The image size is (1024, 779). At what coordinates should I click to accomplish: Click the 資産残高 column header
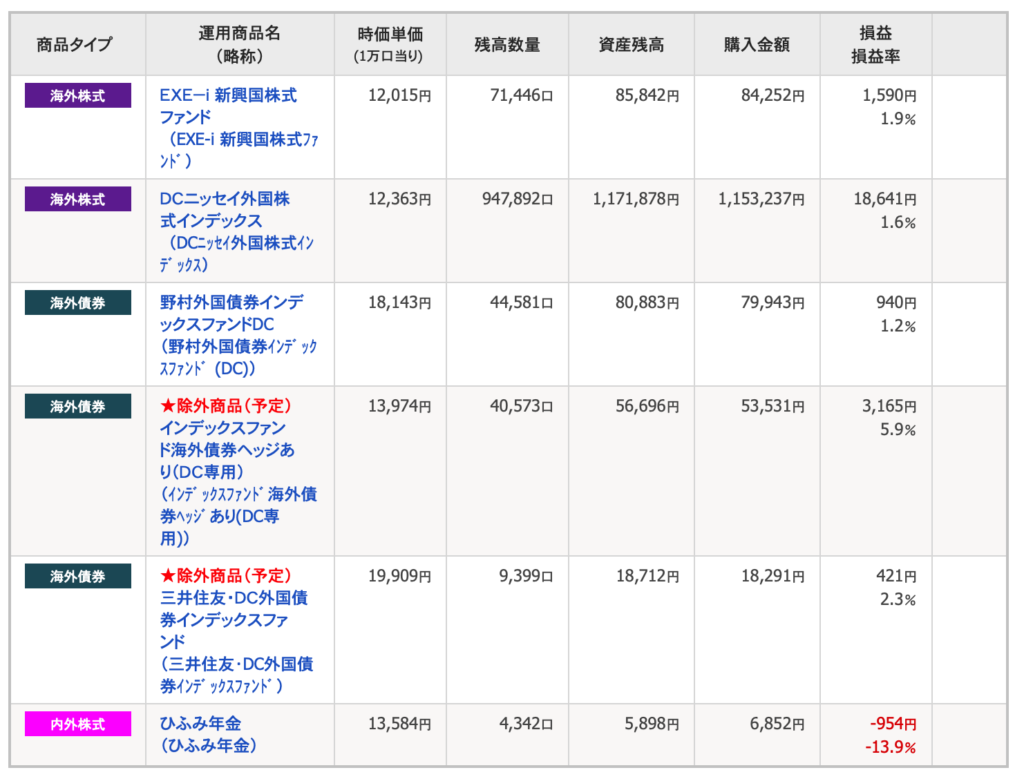(x=632, y=44)
